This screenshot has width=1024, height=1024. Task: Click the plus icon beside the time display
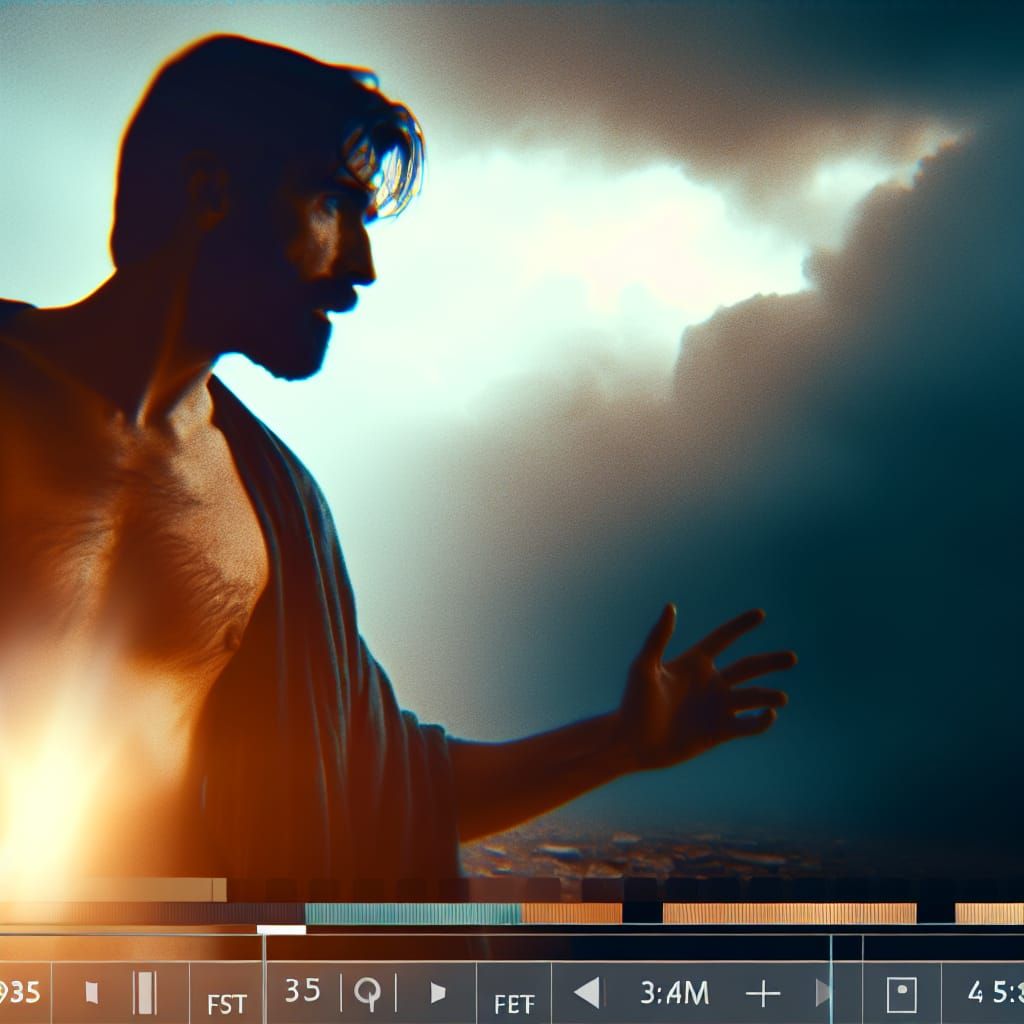click(x=764, y=992)
